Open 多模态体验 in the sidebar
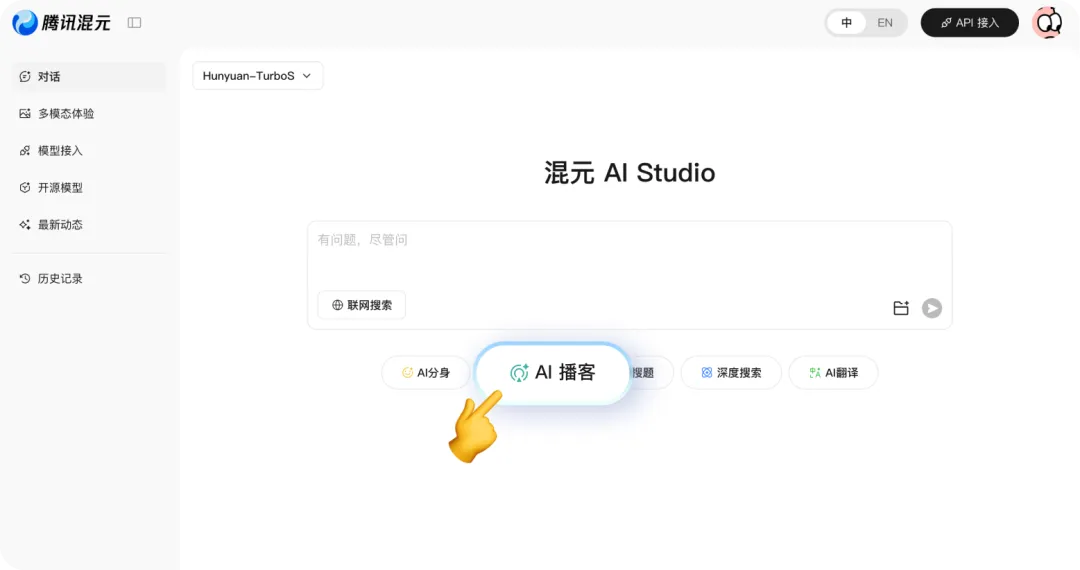 pyautogui.click(x=66, y=114)
